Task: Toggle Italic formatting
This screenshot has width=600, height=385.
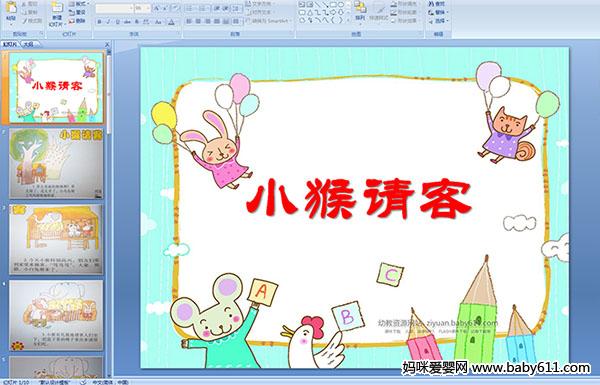Action: click(108, 22)
